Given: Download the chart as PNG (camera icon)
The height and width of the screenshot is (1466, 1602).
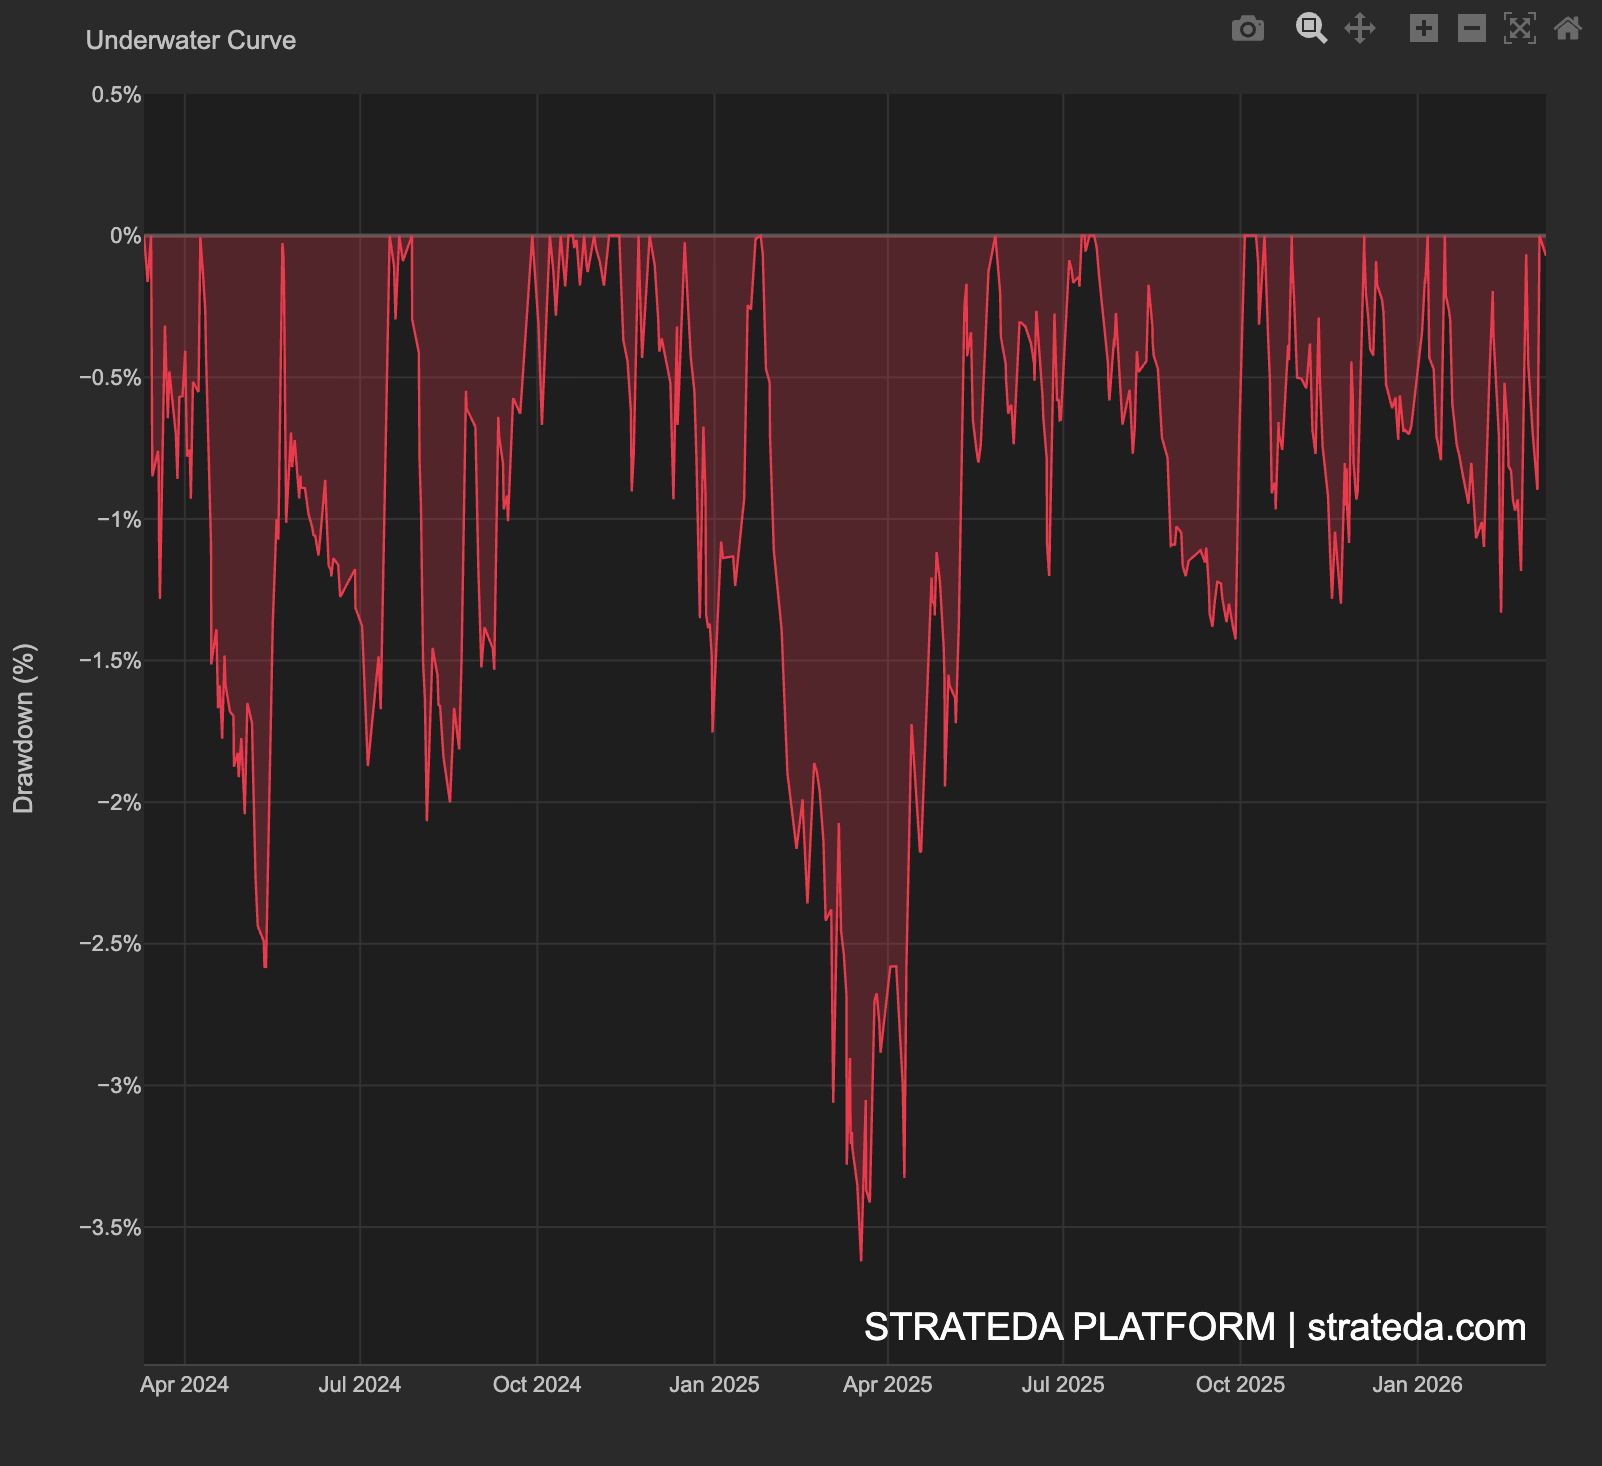Looking at the screenshot, I should point(1247,29).
